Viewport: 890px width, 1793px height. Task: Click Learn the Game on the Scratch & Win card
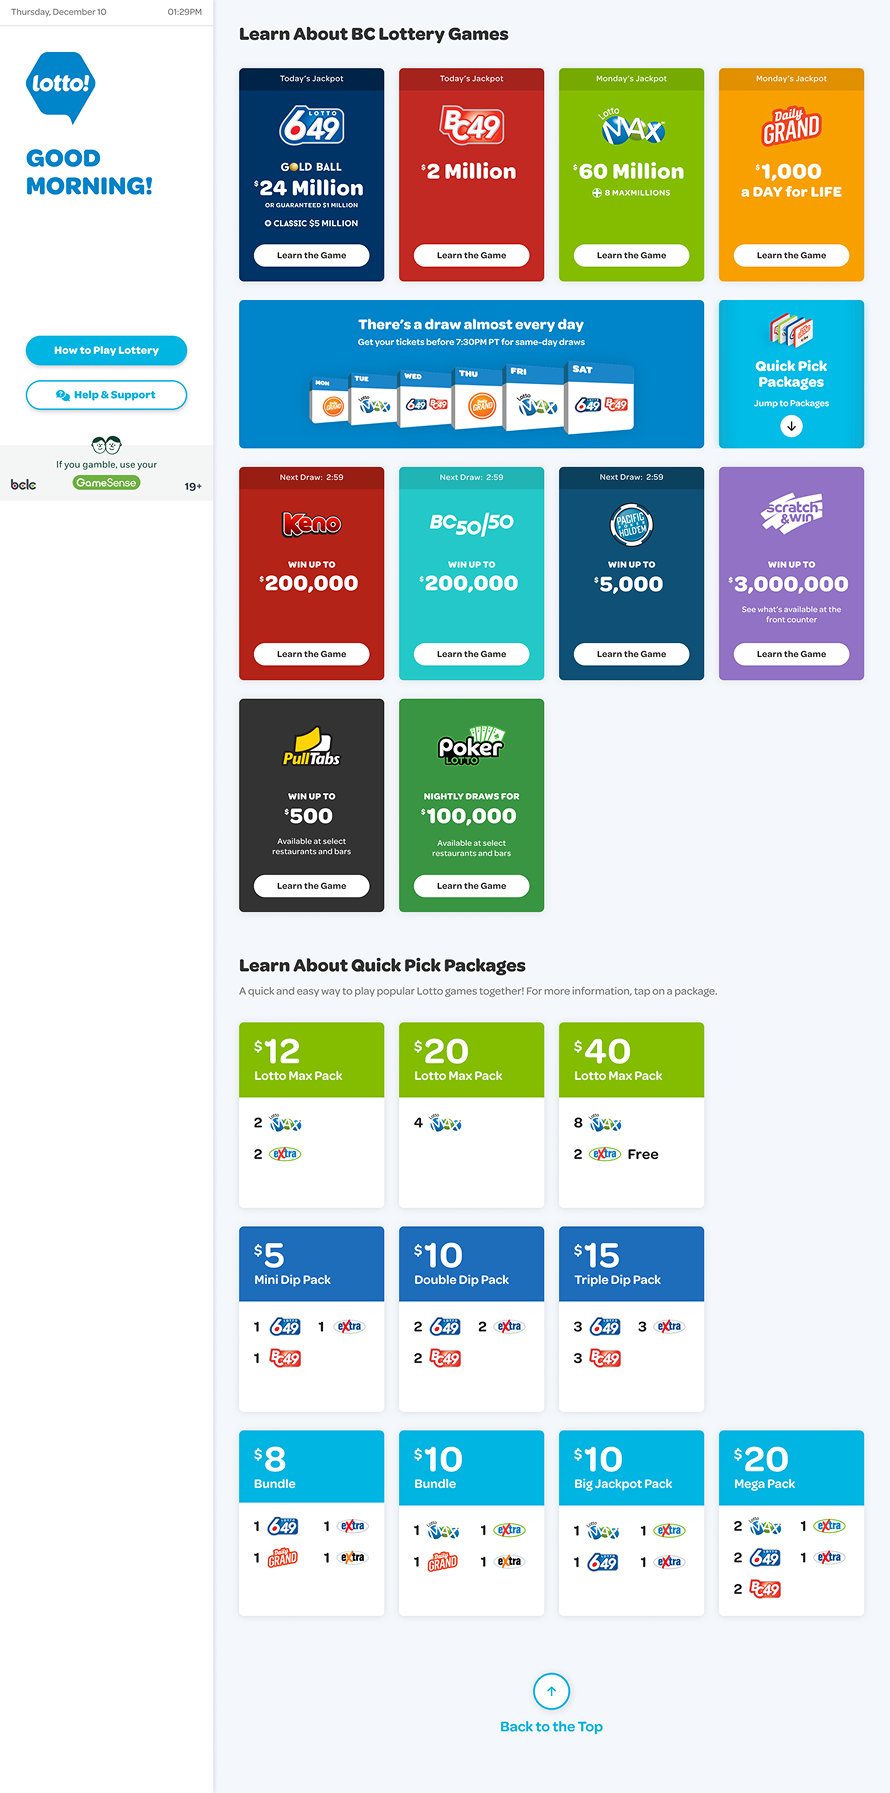pyautogui.click(x=791, y=654)
